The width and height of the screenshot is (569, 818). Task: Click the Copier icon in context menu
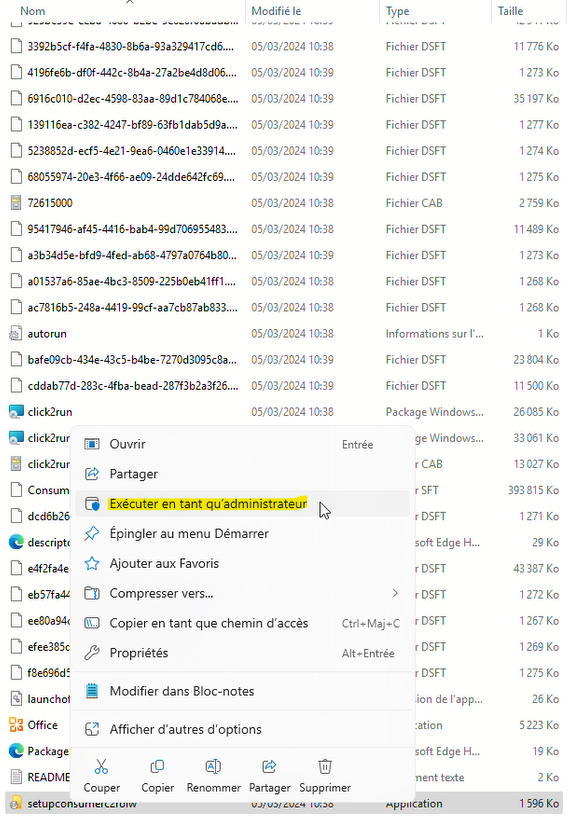click(x=158, y=766)
